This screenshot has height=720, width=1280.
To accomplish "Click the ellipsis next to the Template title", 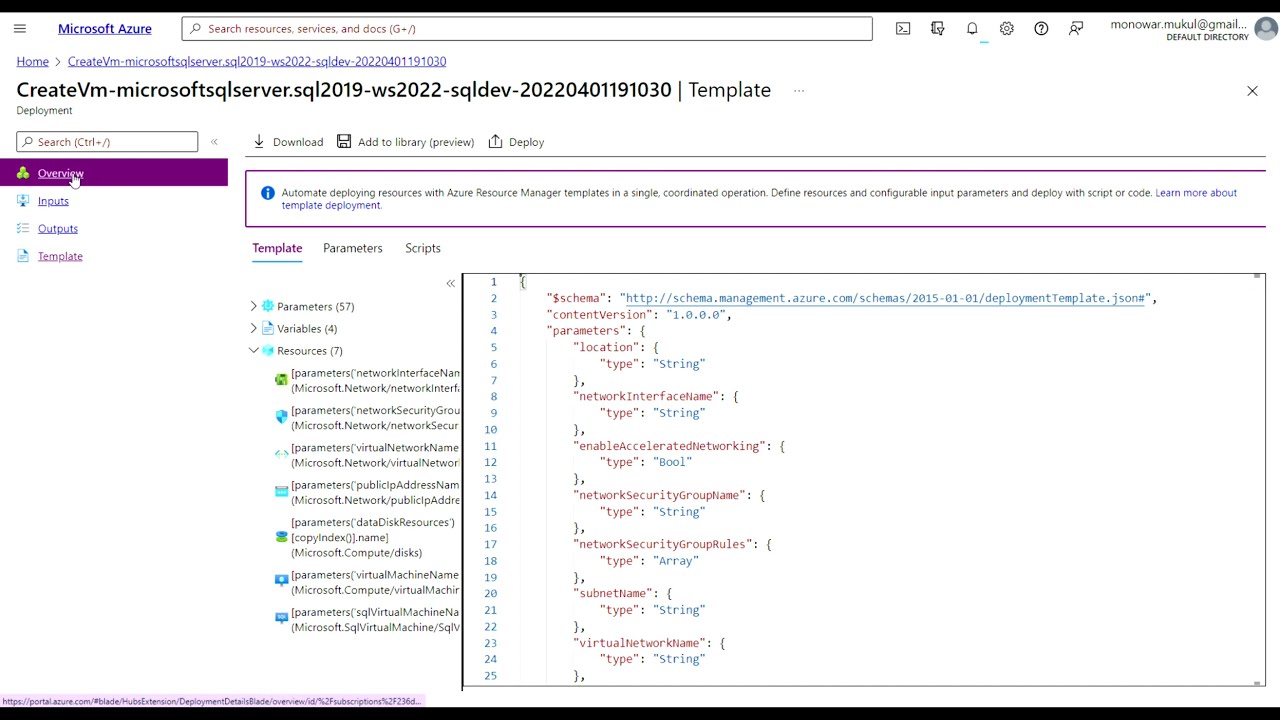I will click(x=799, y=91).
